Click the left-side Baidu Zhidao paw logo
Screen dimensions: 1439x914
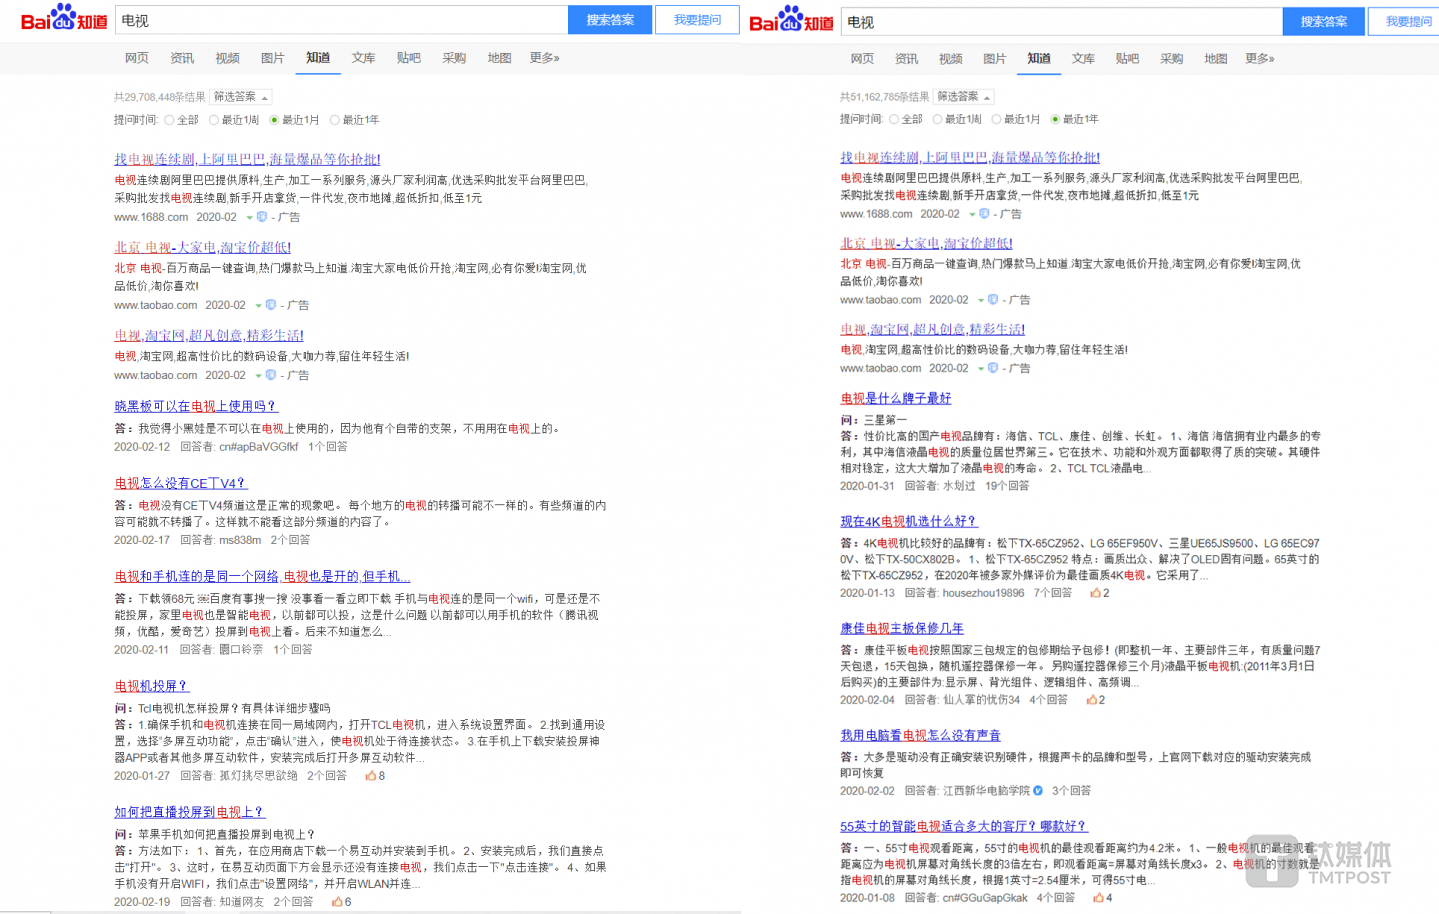64,17
